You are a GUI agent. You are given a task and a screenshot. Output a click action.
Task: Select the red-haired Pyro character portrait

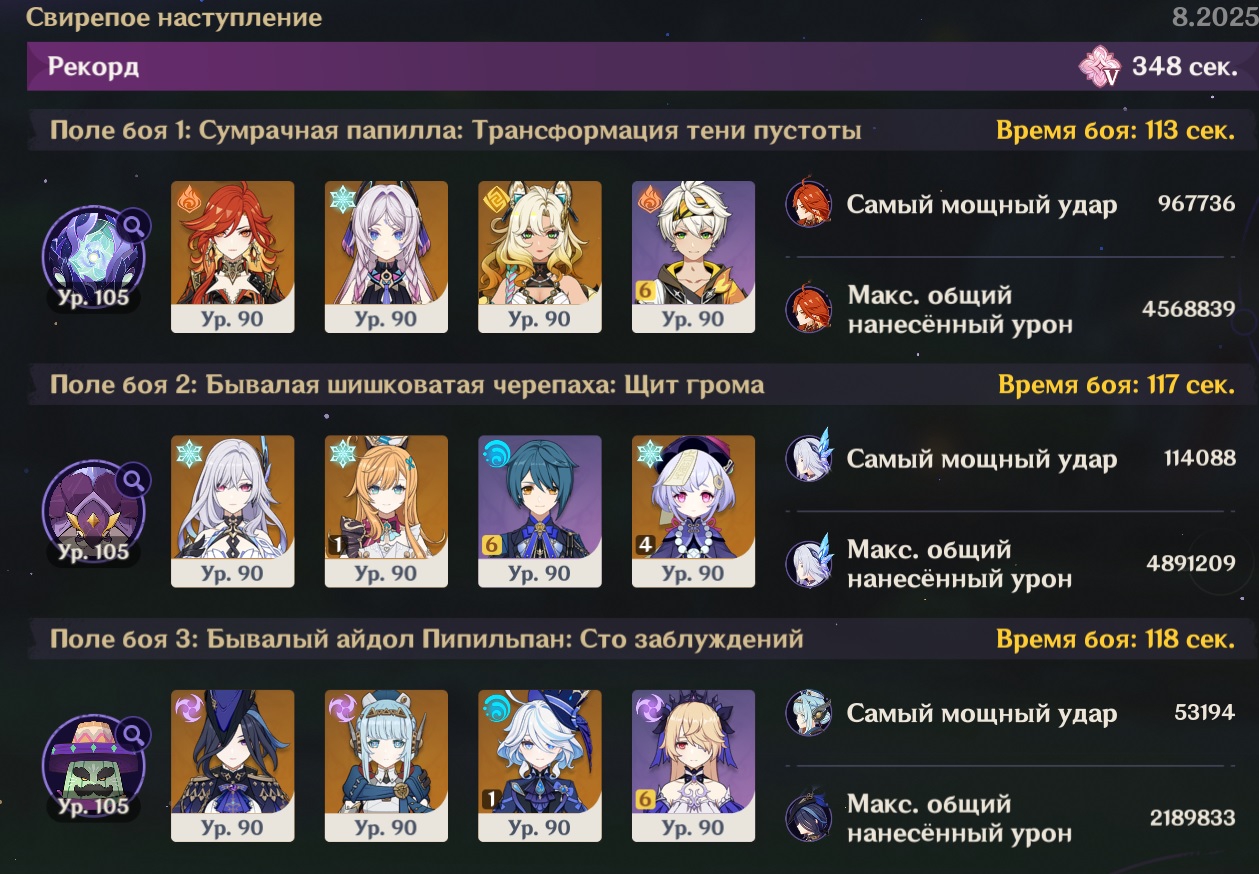coord(233,257)
